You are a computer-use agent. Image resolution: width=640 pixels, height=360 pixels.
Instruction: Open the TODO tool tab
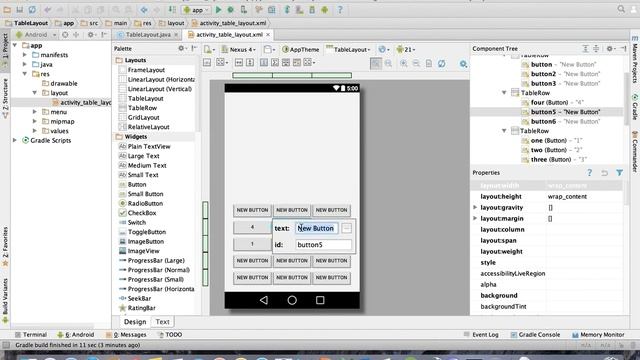coord(170,334)
